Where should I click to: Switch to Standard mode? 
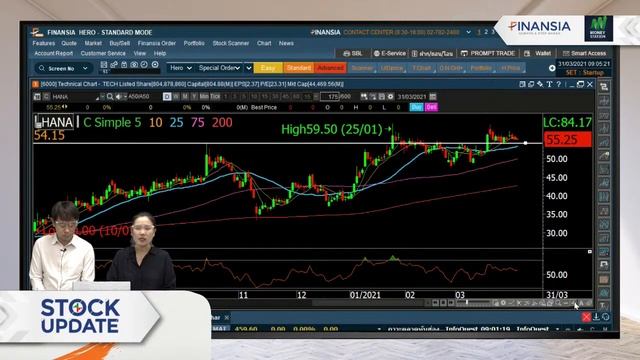[x=298, y=68]
